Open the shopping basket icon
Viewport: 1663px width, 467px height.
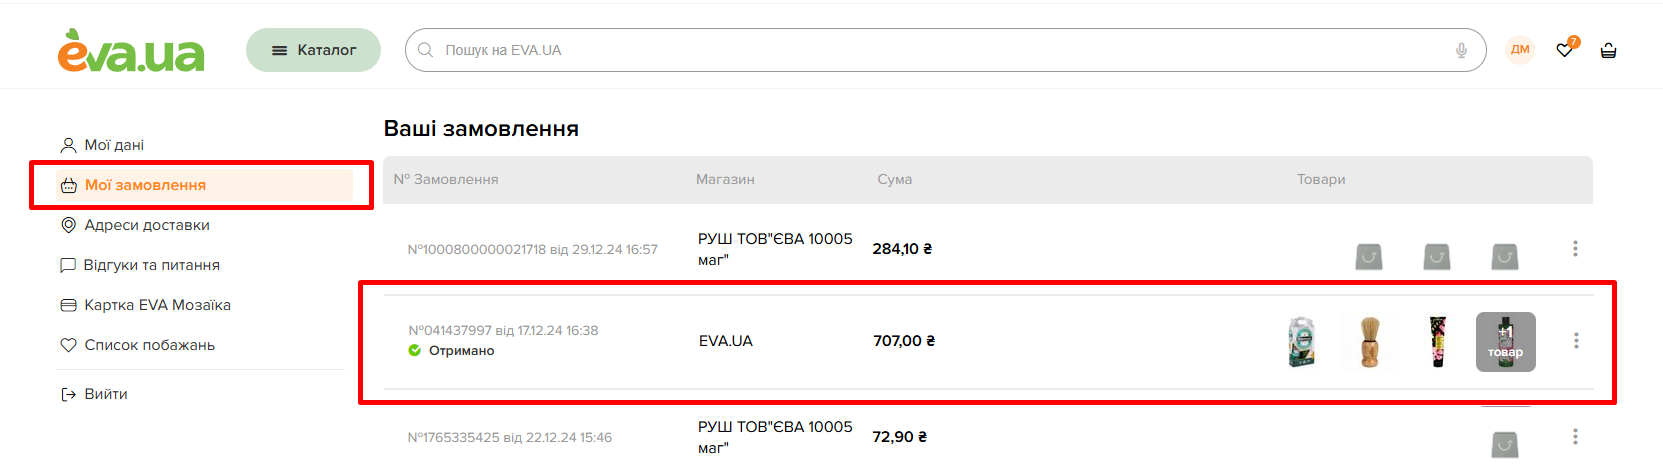pos(1608,50)
